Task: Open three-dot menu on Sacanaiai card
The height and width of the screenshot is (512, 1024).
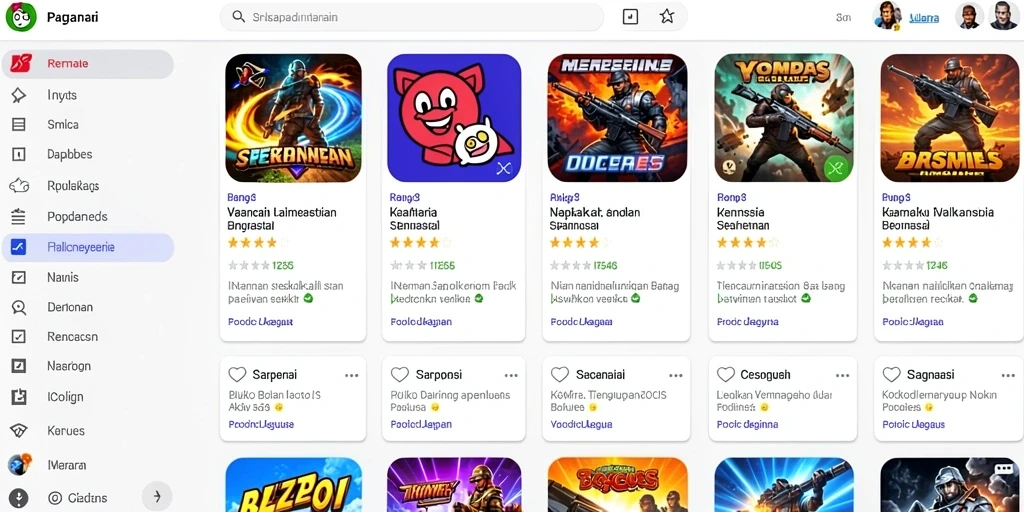Action: click(x=675, y=376)
